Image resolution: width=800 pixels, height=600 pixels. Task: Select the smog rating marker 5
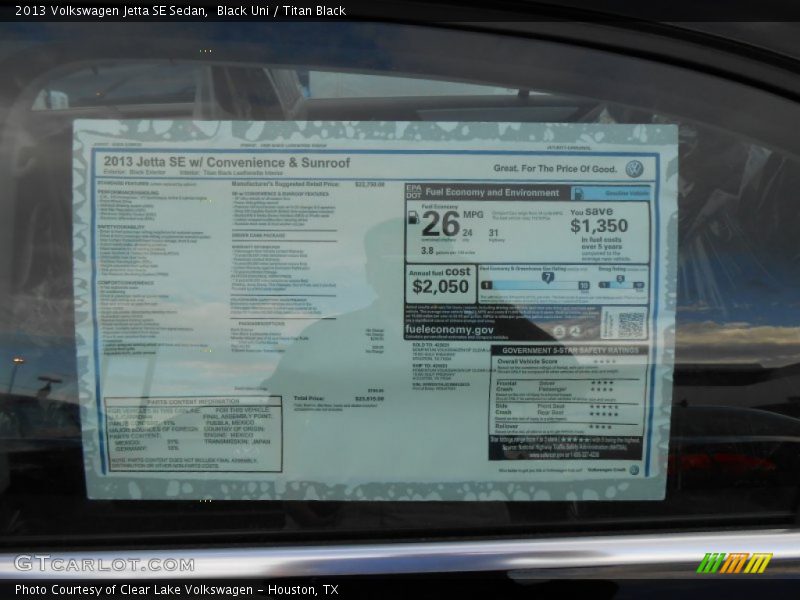point(620,279)
